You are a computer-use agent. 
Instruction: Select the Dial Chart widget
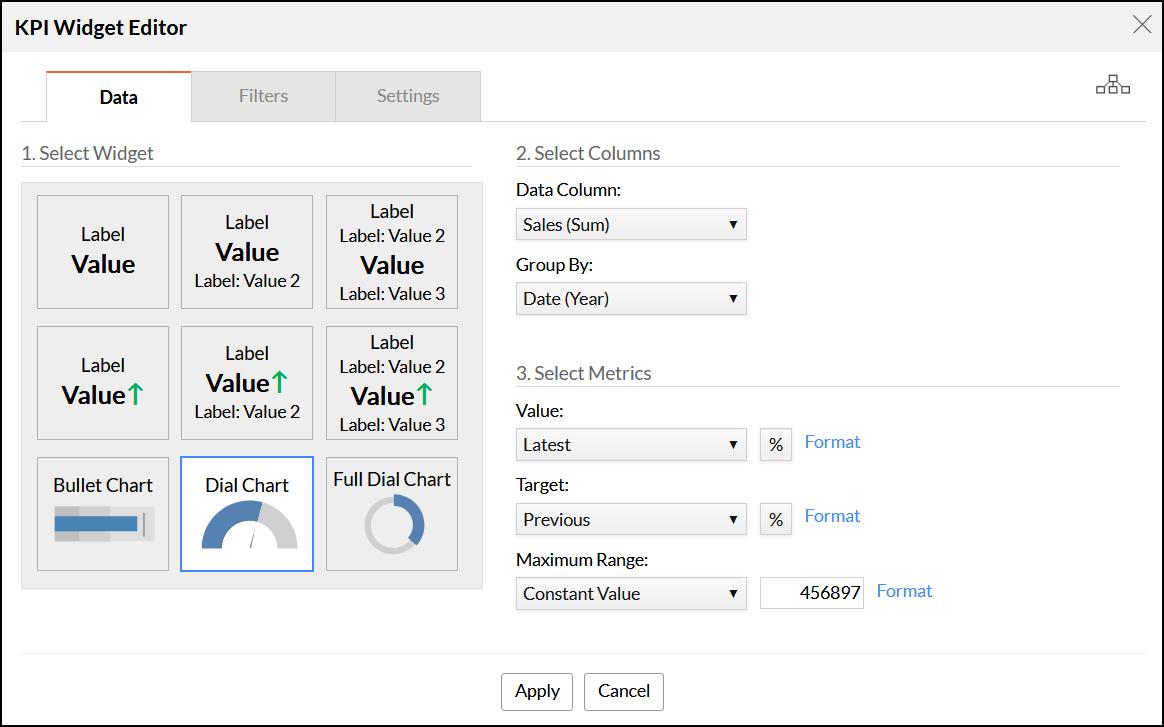click(x=247, y=513)
